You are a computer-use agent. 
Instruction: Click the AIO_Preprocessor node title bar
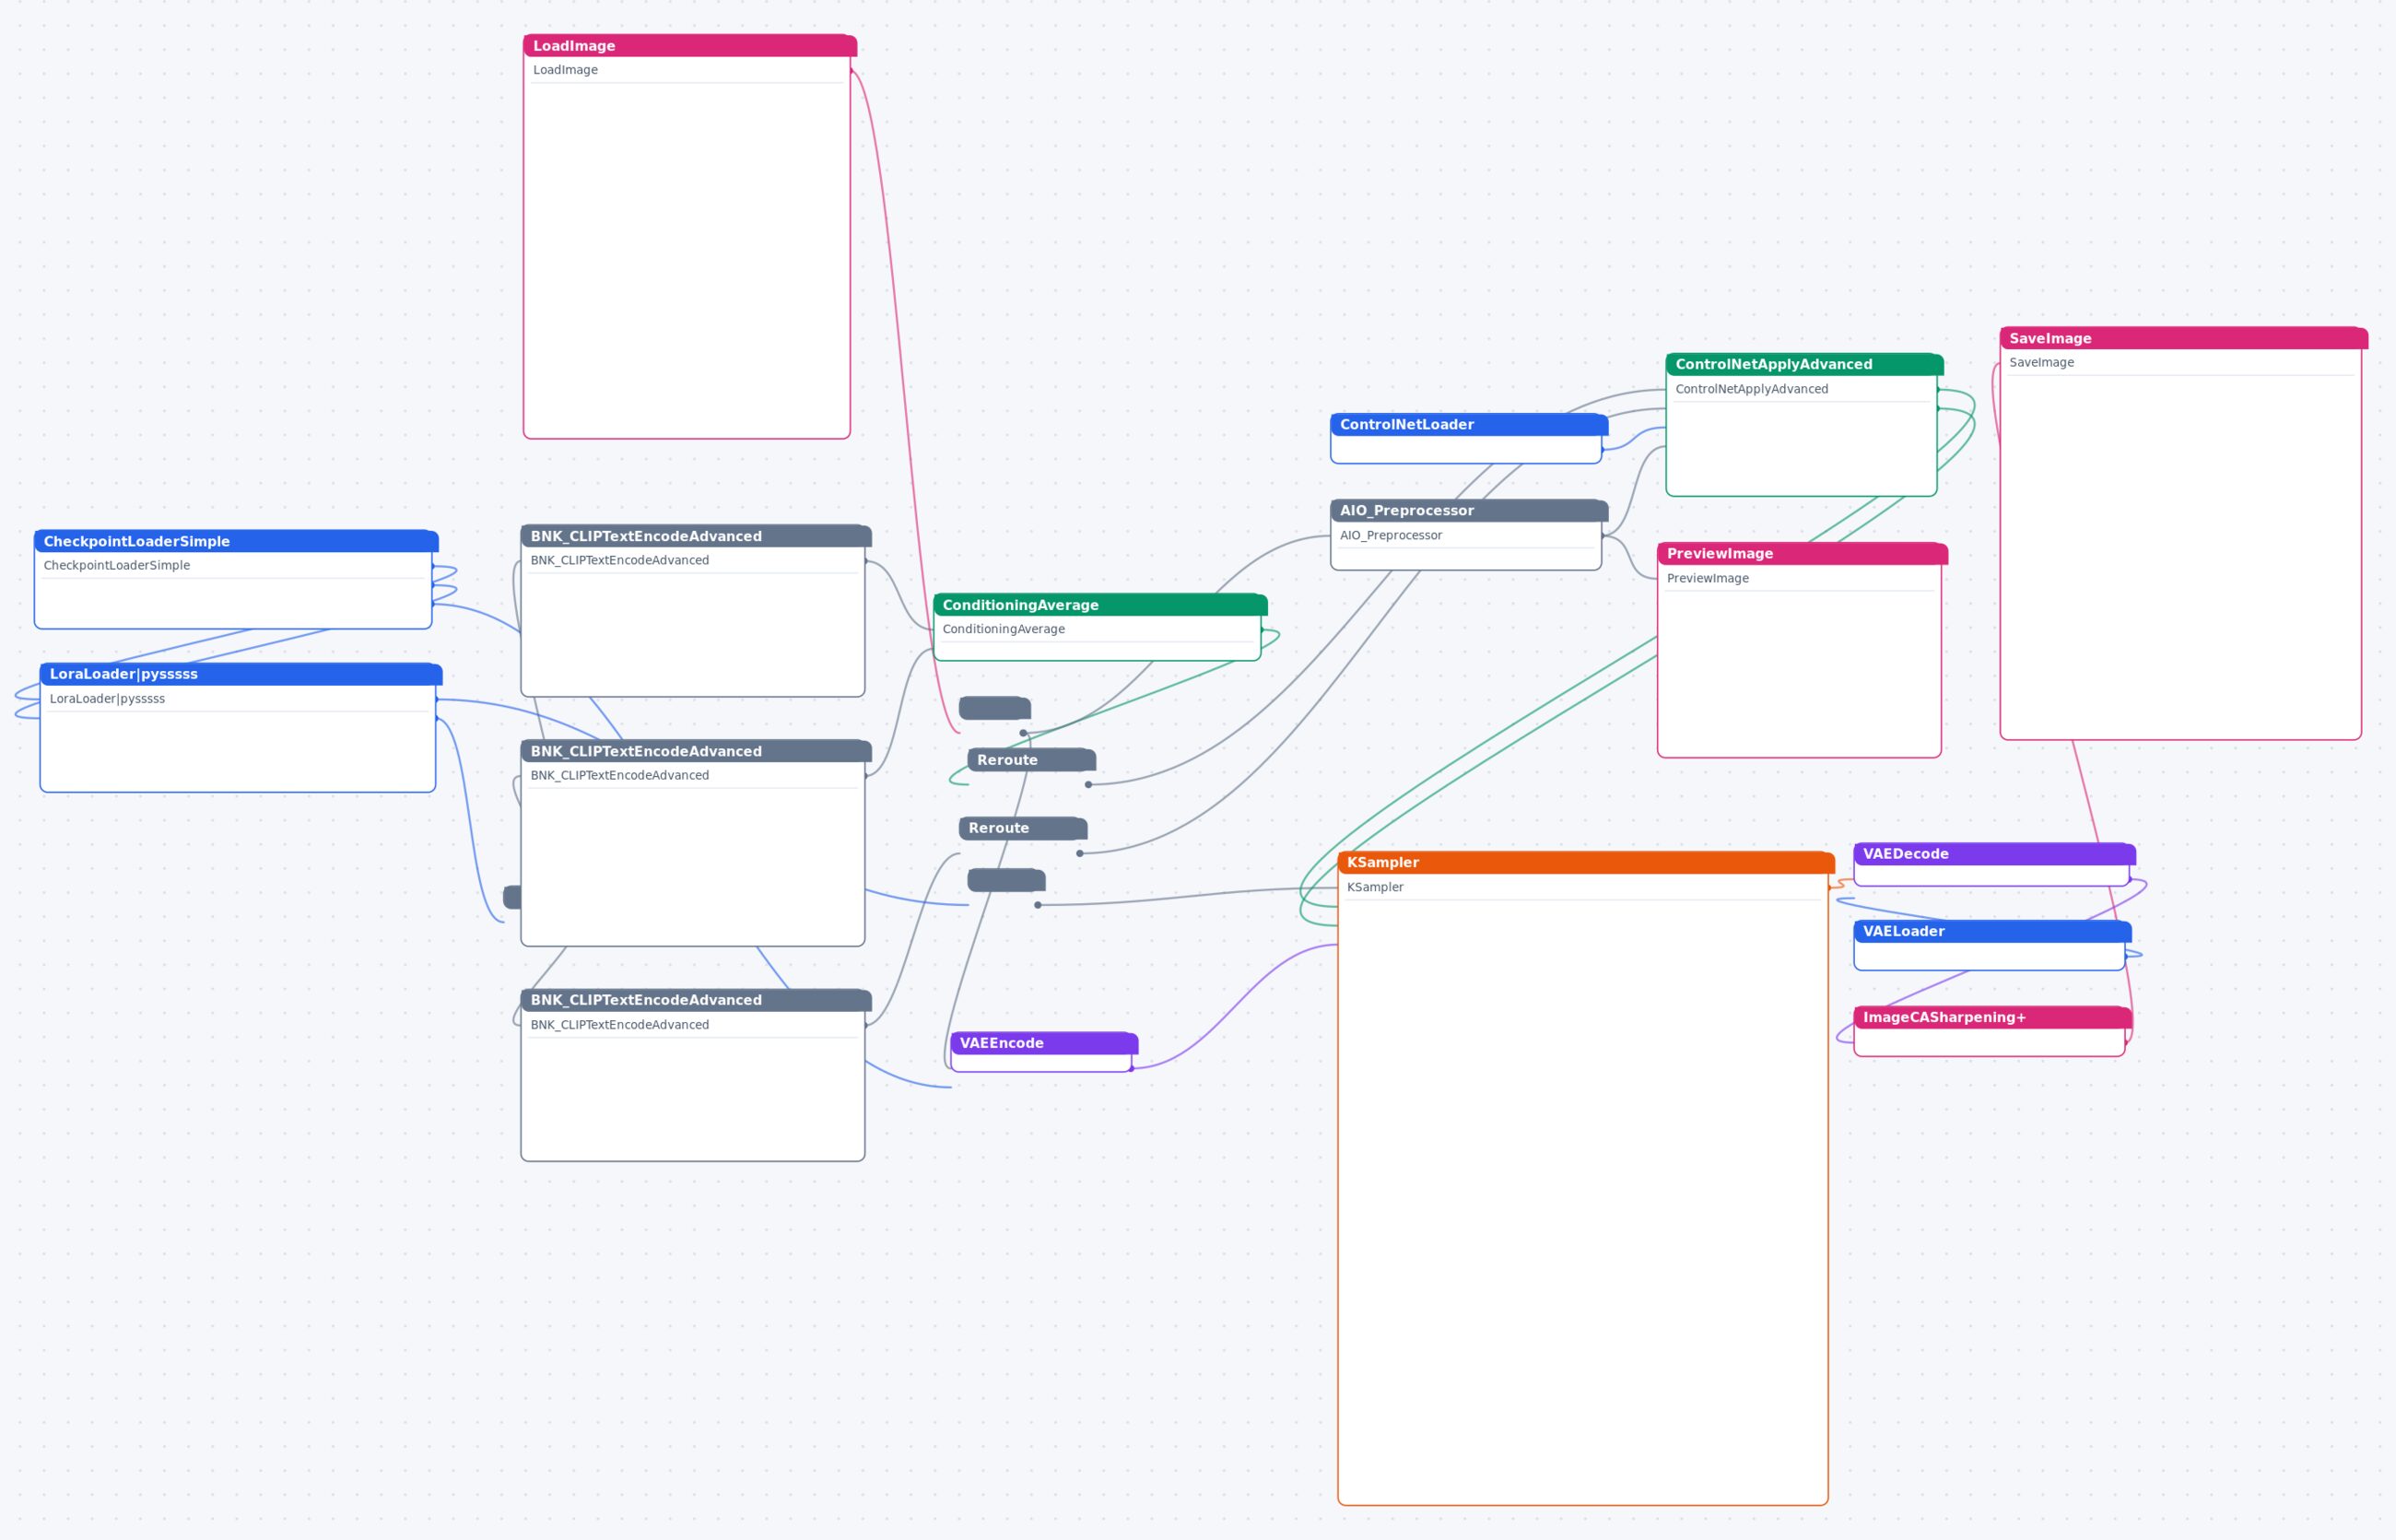tap(1469, 511)
